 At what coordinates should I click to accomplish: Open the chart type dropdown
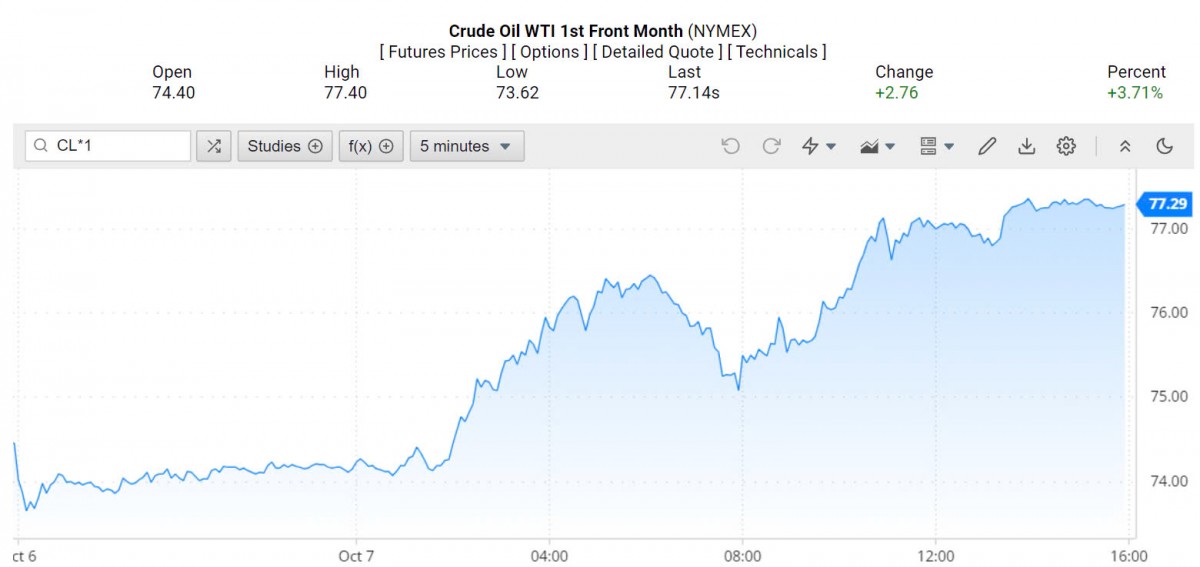click(877, 146)
